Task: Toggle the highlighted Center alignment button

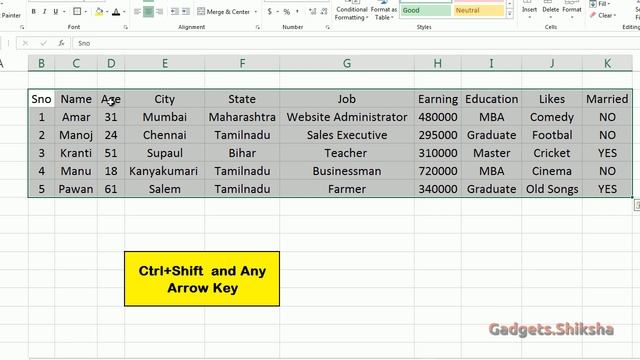Action: click(148, 12)
